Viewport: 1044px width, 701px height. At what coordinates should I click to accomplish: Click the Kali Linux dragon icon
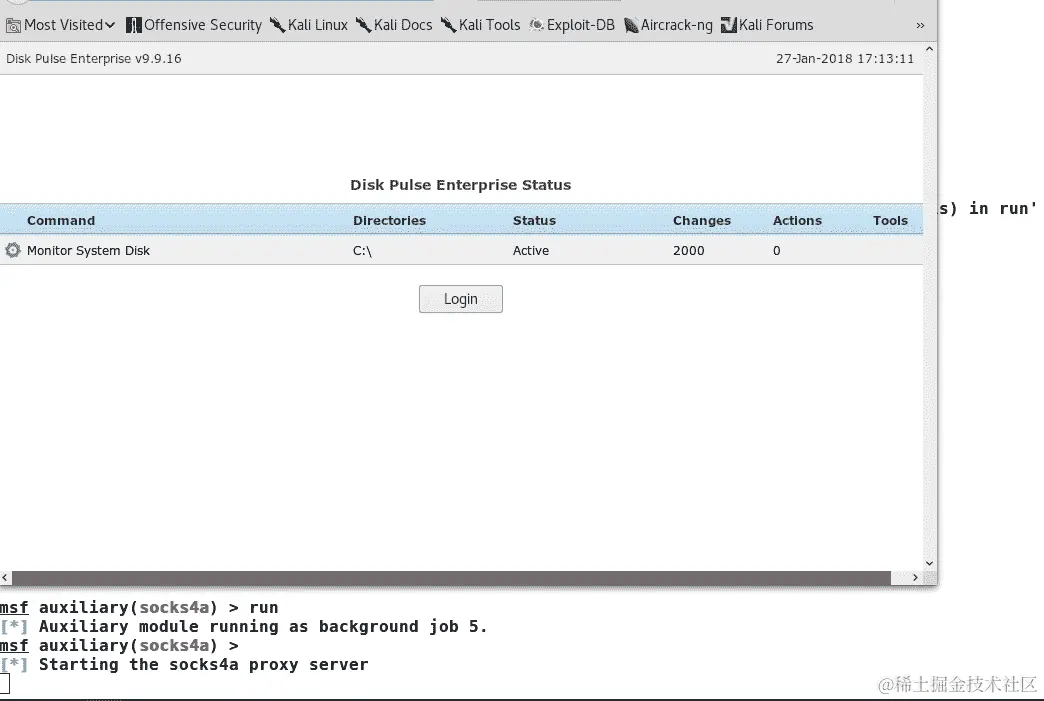[278, 25]
